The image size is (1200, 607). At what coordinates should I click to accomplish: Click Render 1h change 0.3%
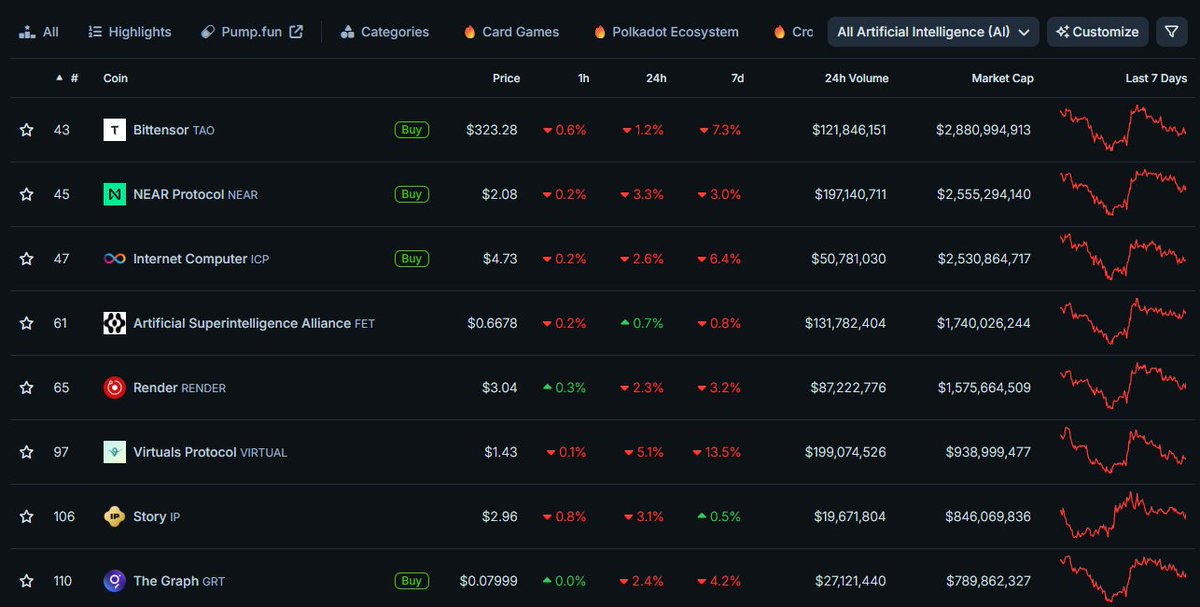tap(565, 388)
